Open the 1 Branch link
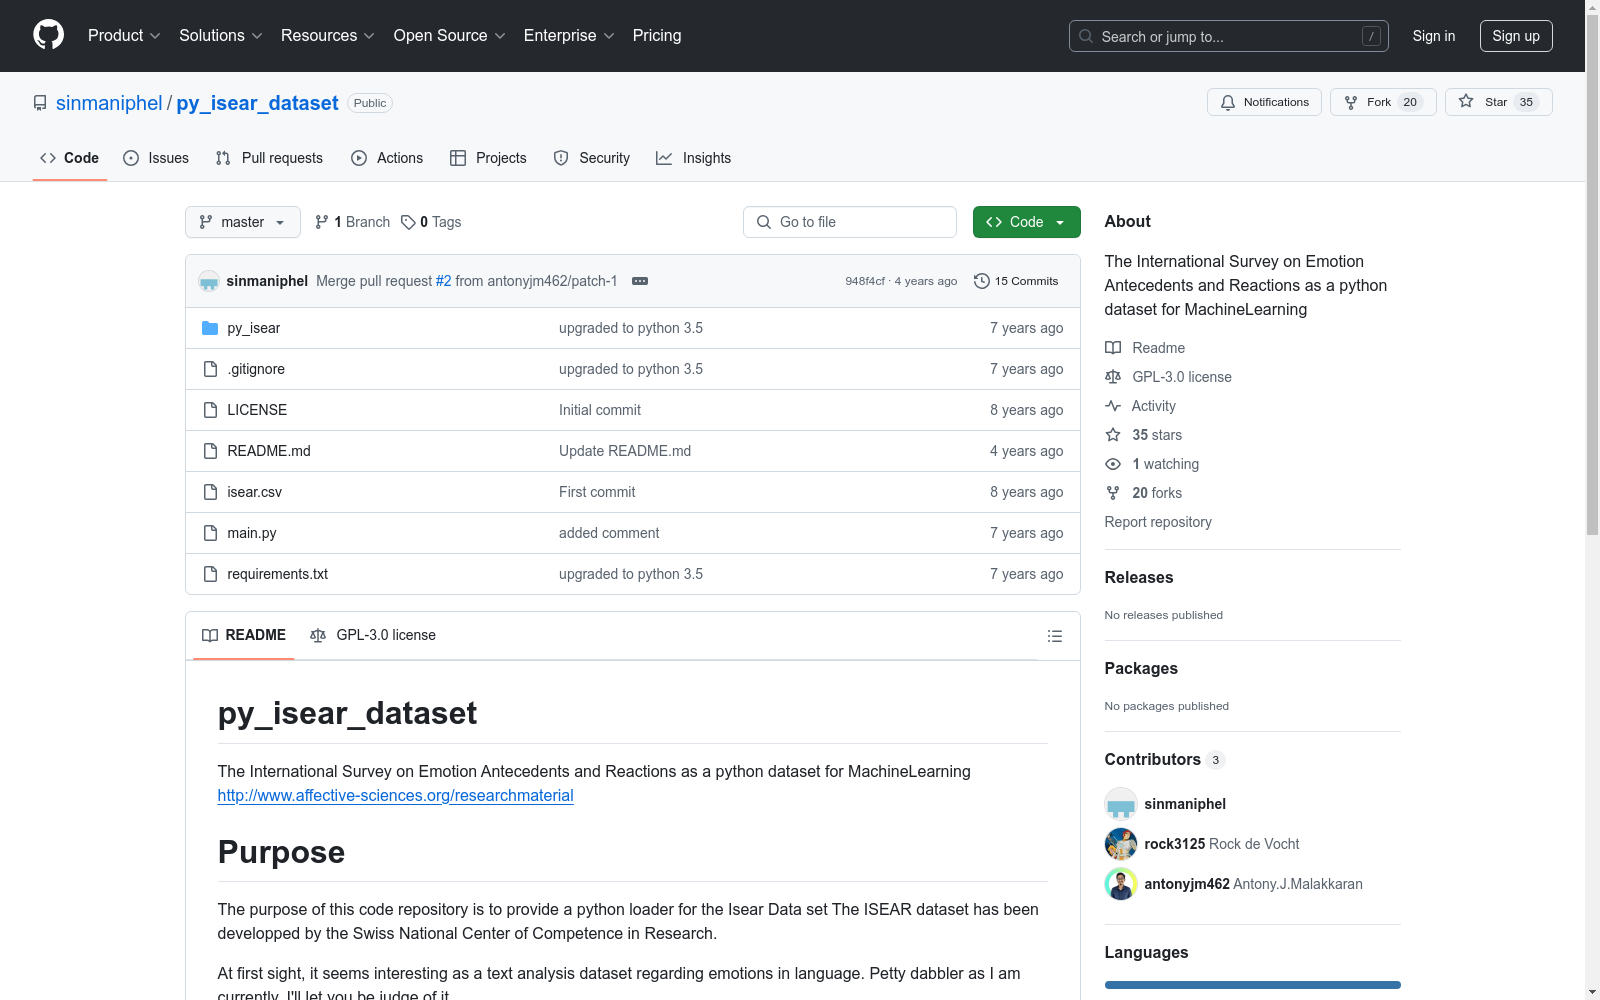1600x1000 pixels. coord(352,222)
